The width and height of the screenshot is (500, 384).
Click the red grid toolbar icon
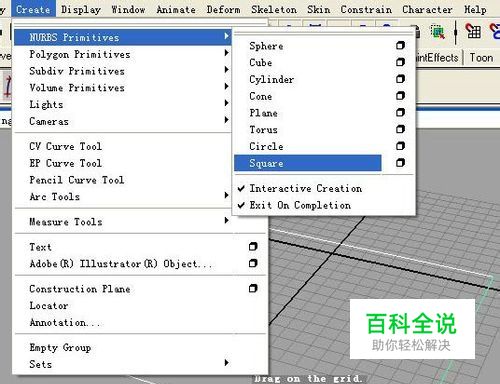473,31
